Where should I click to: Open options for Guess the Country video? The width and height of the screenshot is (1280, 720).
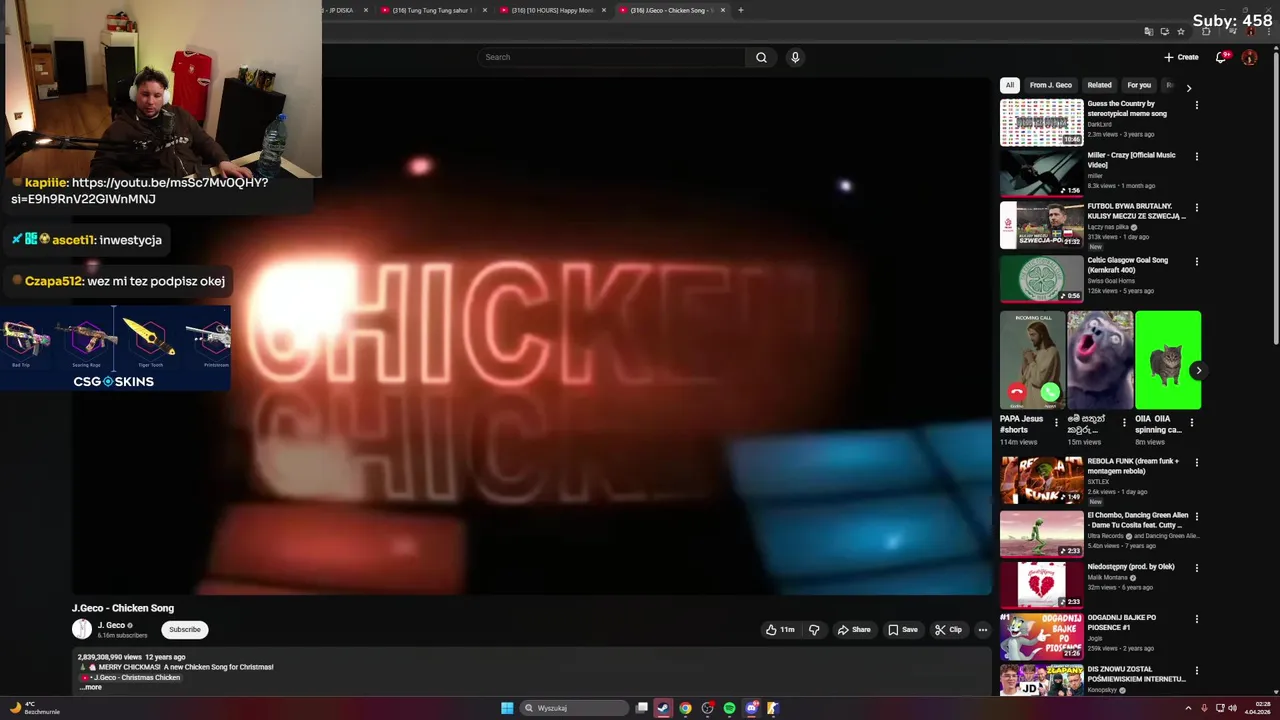[1196, 105]
